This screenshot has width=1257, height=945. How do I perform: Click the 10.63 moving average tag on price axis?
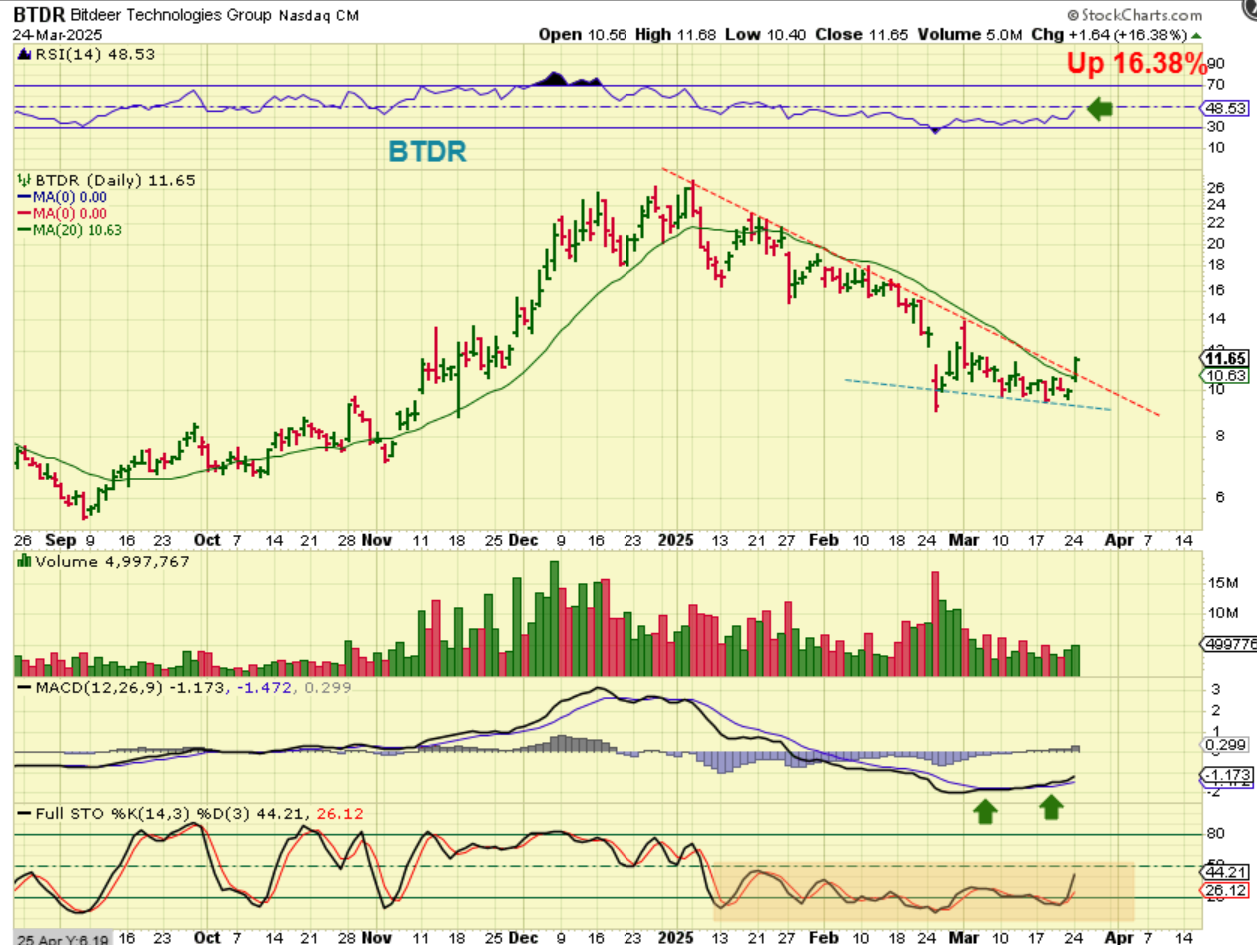tap(1225, 376)
